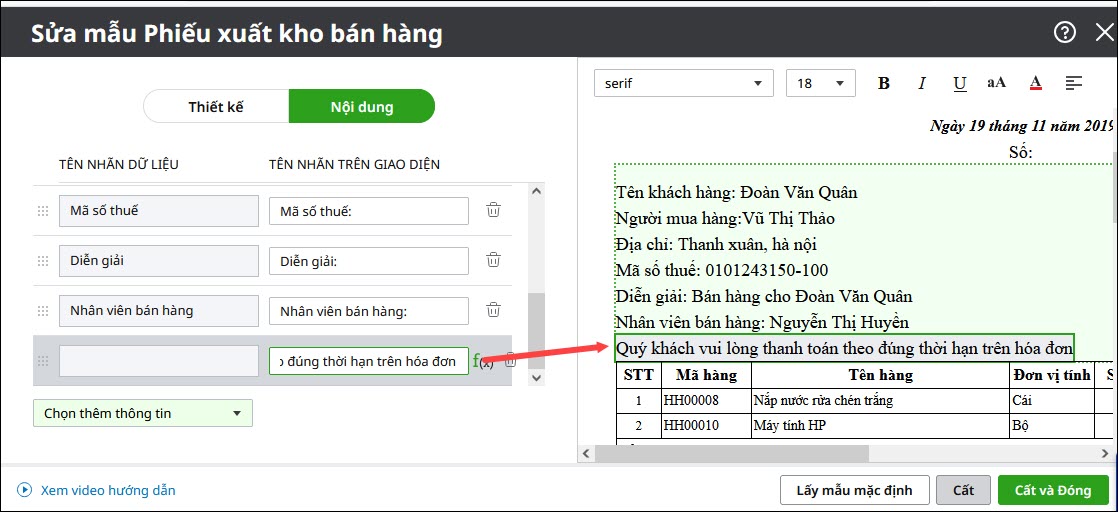Viewport: 1118px width, 512px height.
Task: Delete the custom text row
Action: click(x=510, y=361)
